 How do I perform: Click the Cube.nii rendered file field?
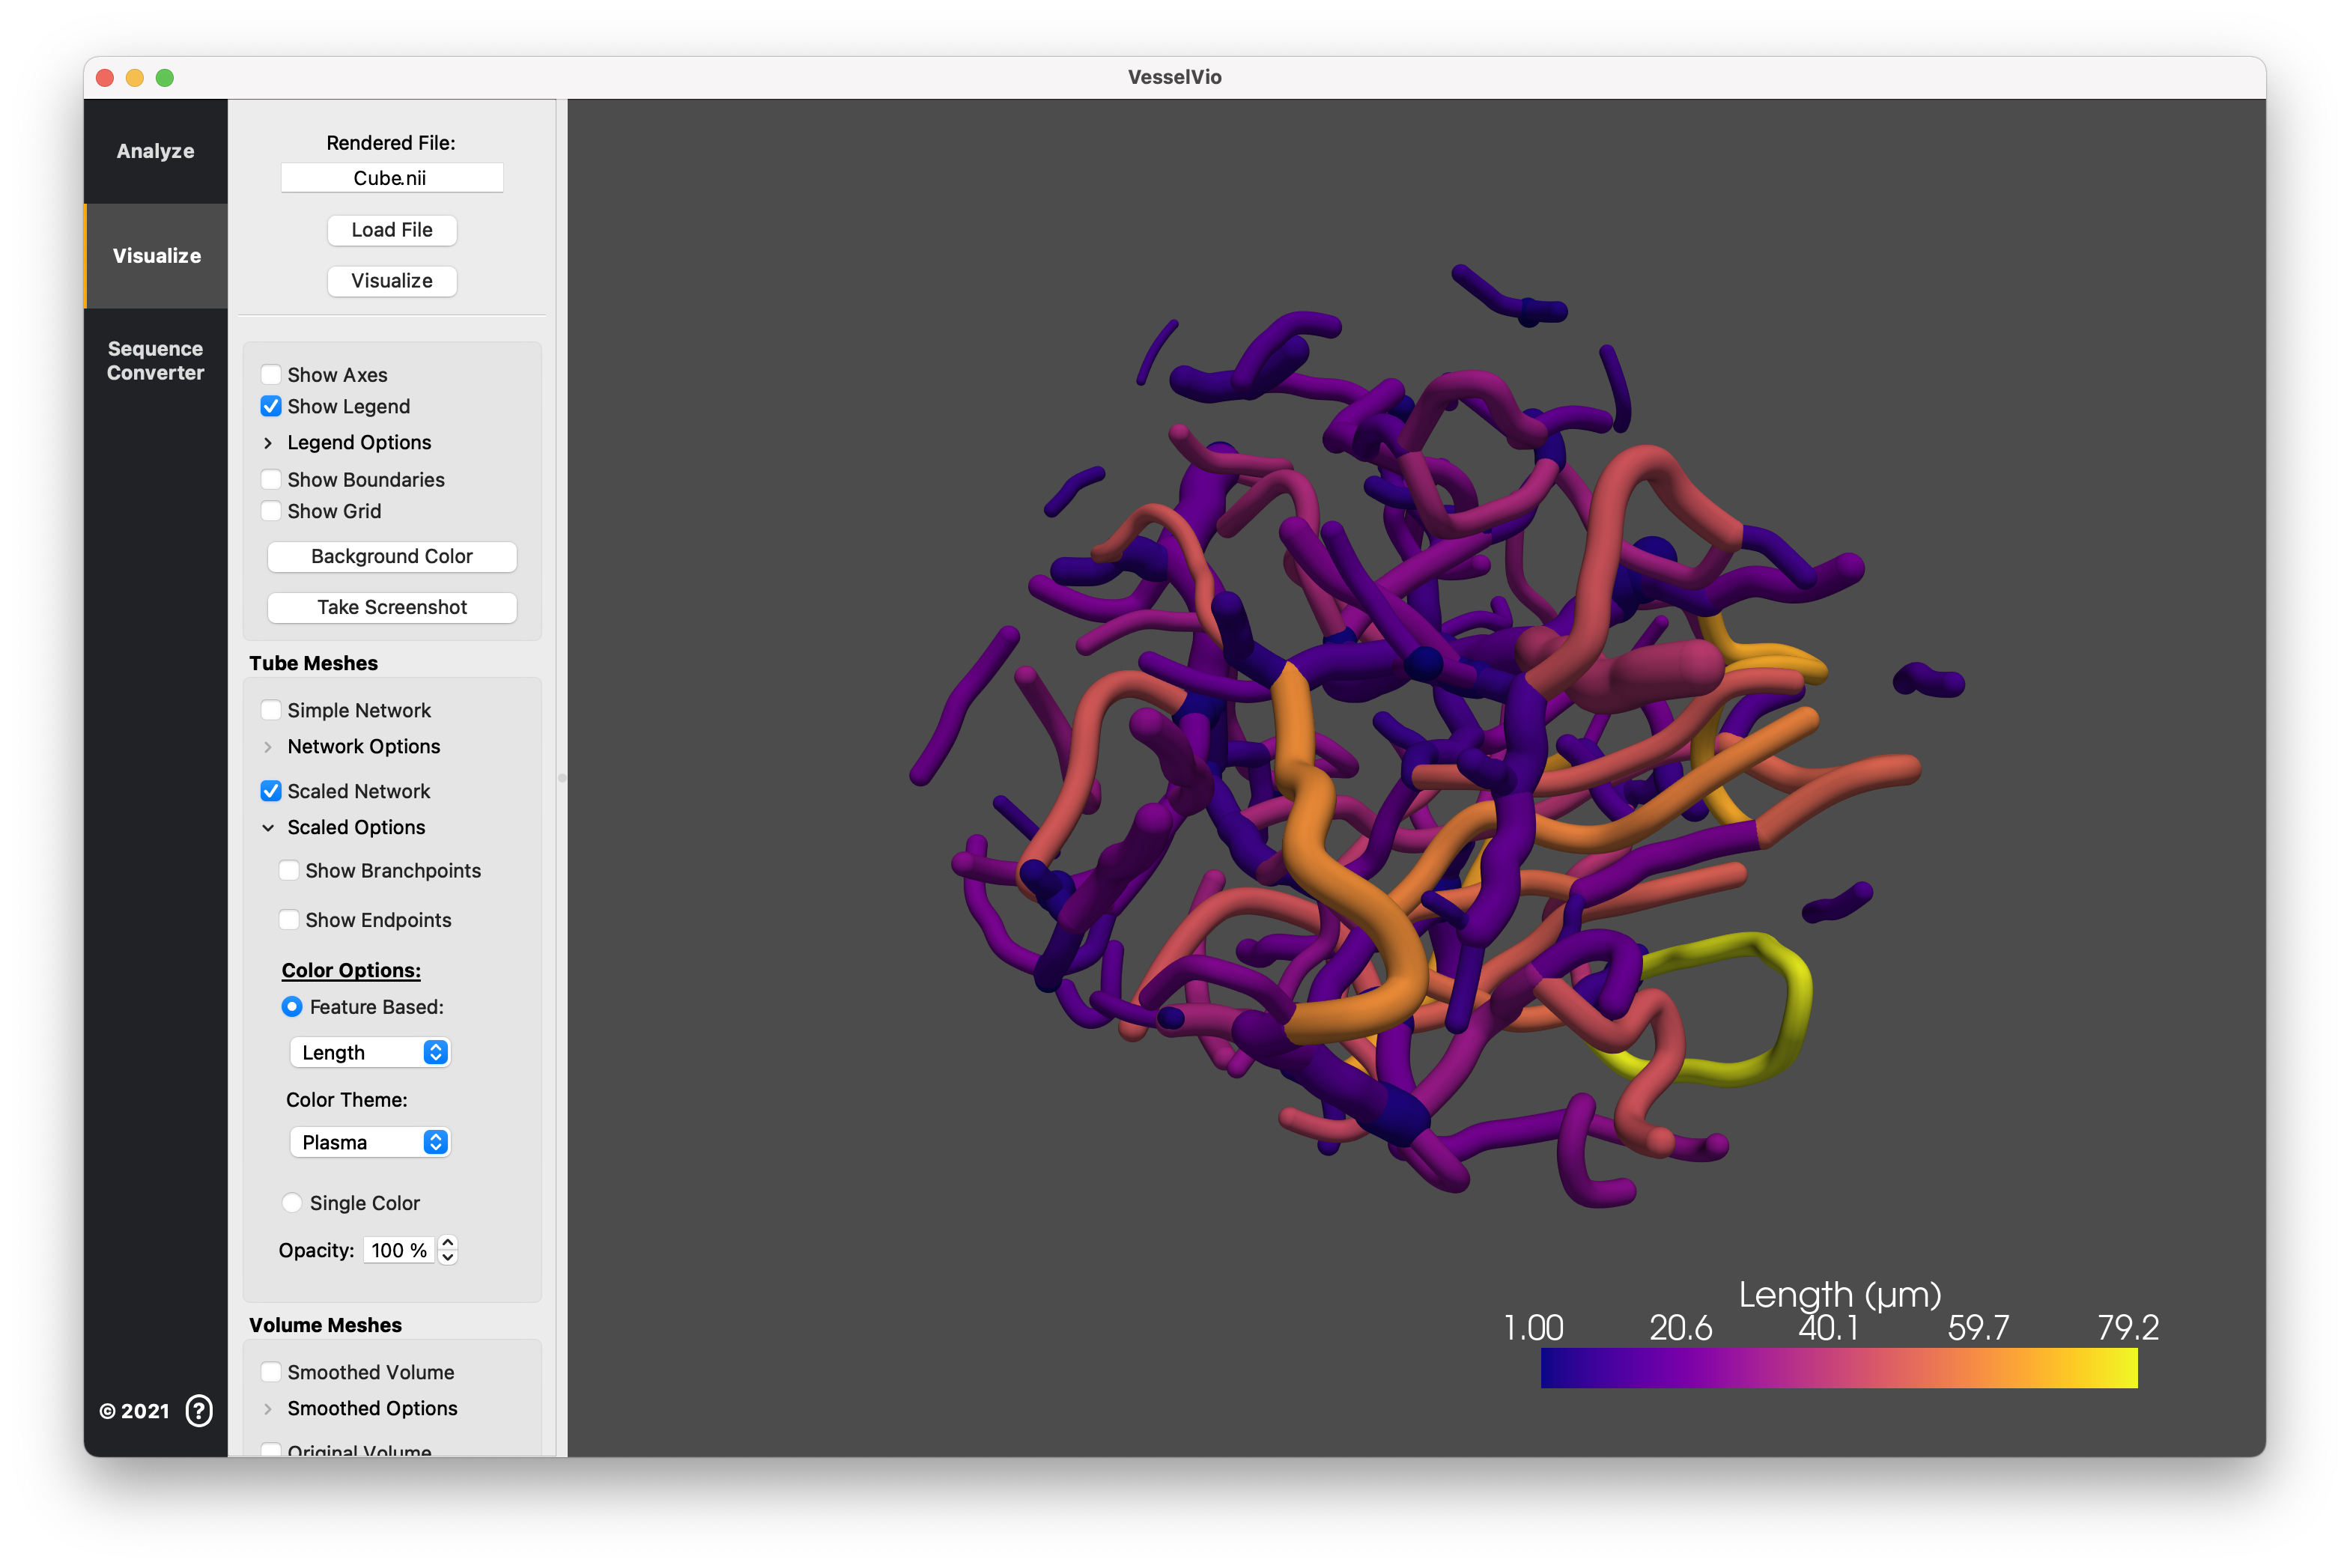click(391, 178)
